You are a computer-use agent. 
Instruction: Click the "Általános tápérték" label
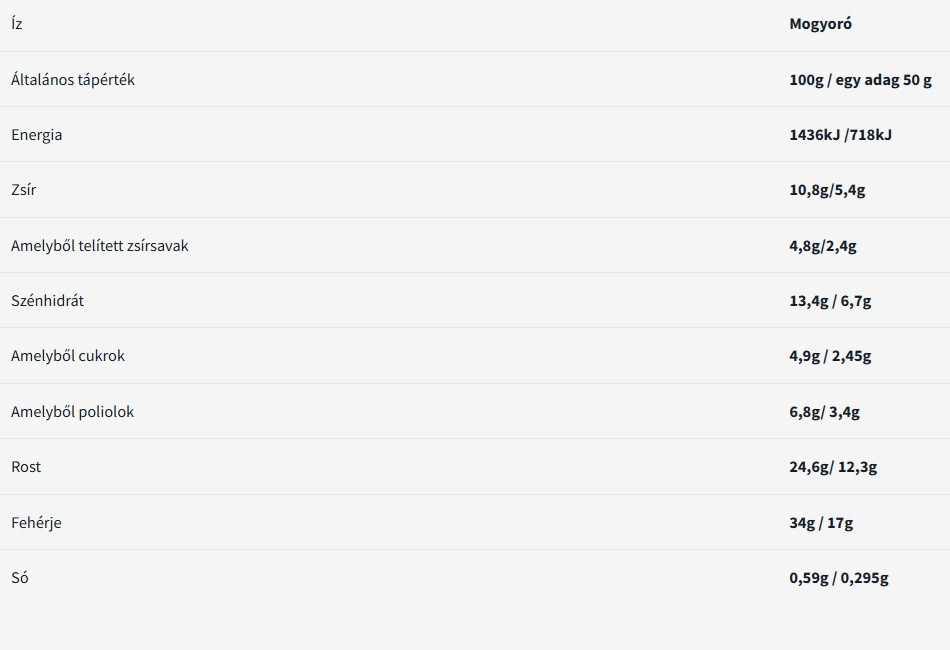click(73, 80)
